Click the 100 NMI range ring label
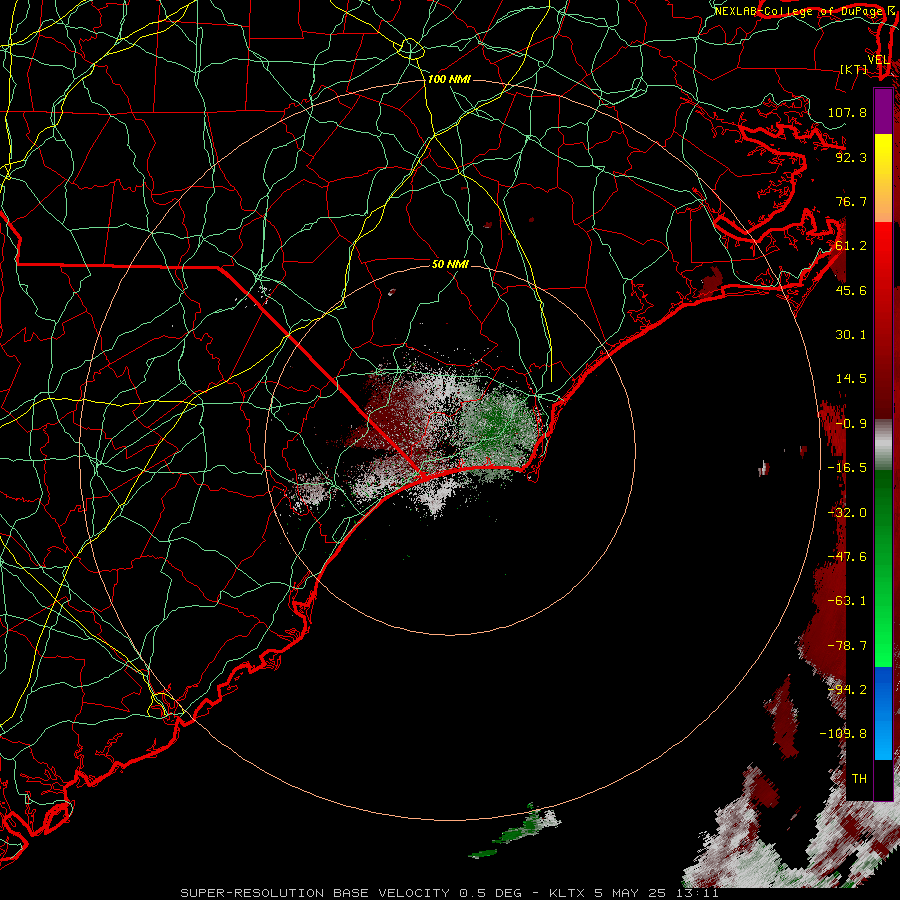 pos(449,79)
